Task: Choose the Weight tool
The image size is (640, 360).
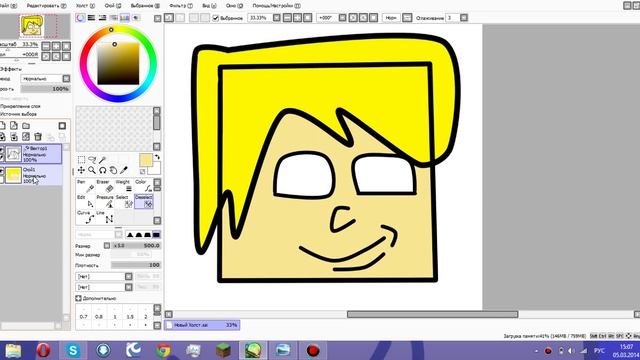Action: click(124, 186)
